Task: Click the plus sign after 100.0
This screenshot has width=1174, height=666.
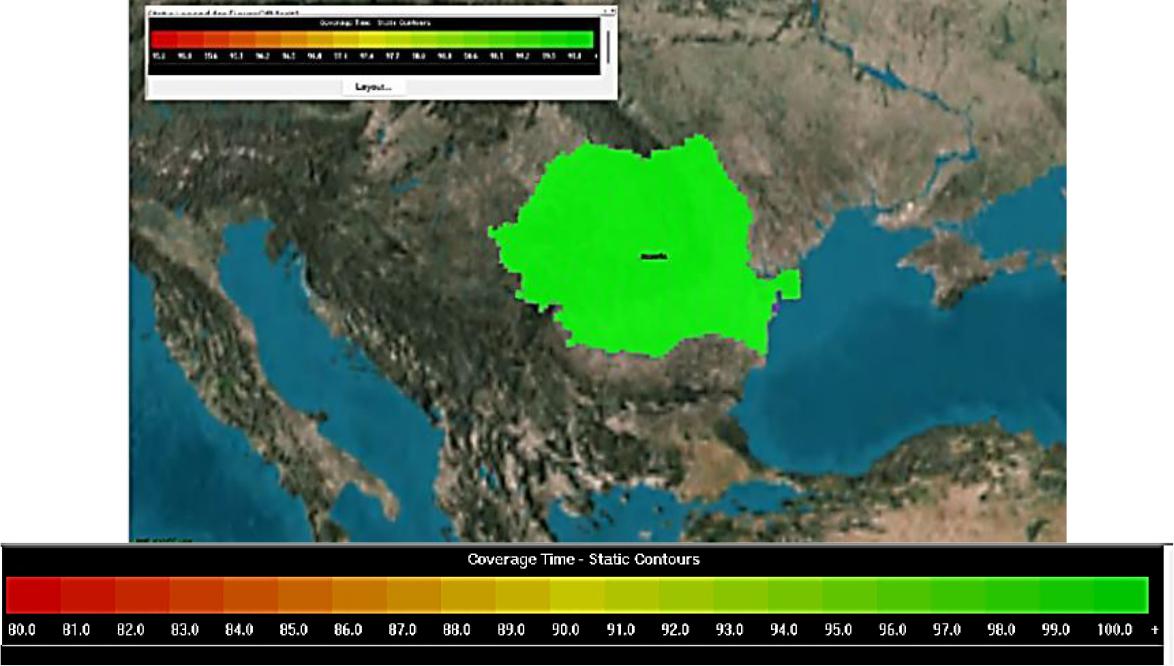Action: (1156, 630)
